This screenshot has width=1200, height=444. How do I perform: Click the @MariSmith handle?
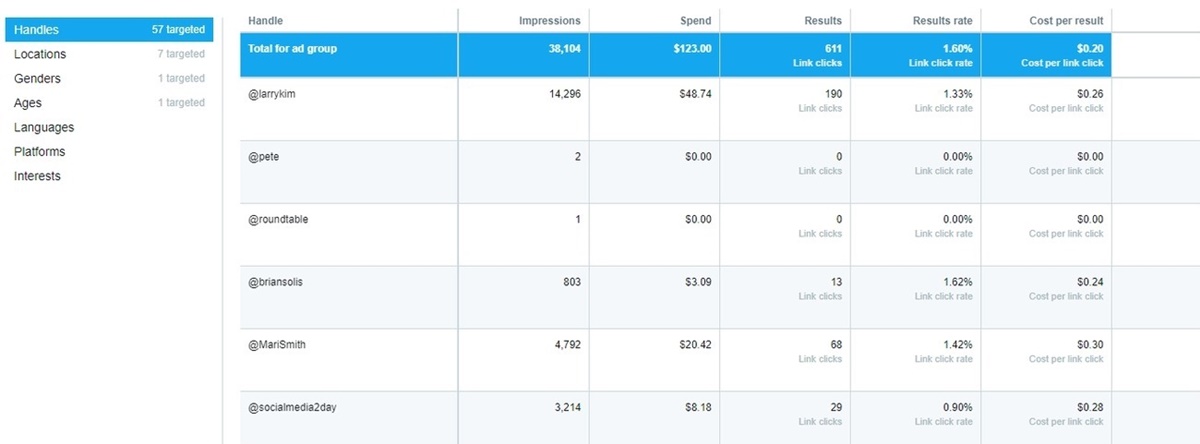coord(276,345)
